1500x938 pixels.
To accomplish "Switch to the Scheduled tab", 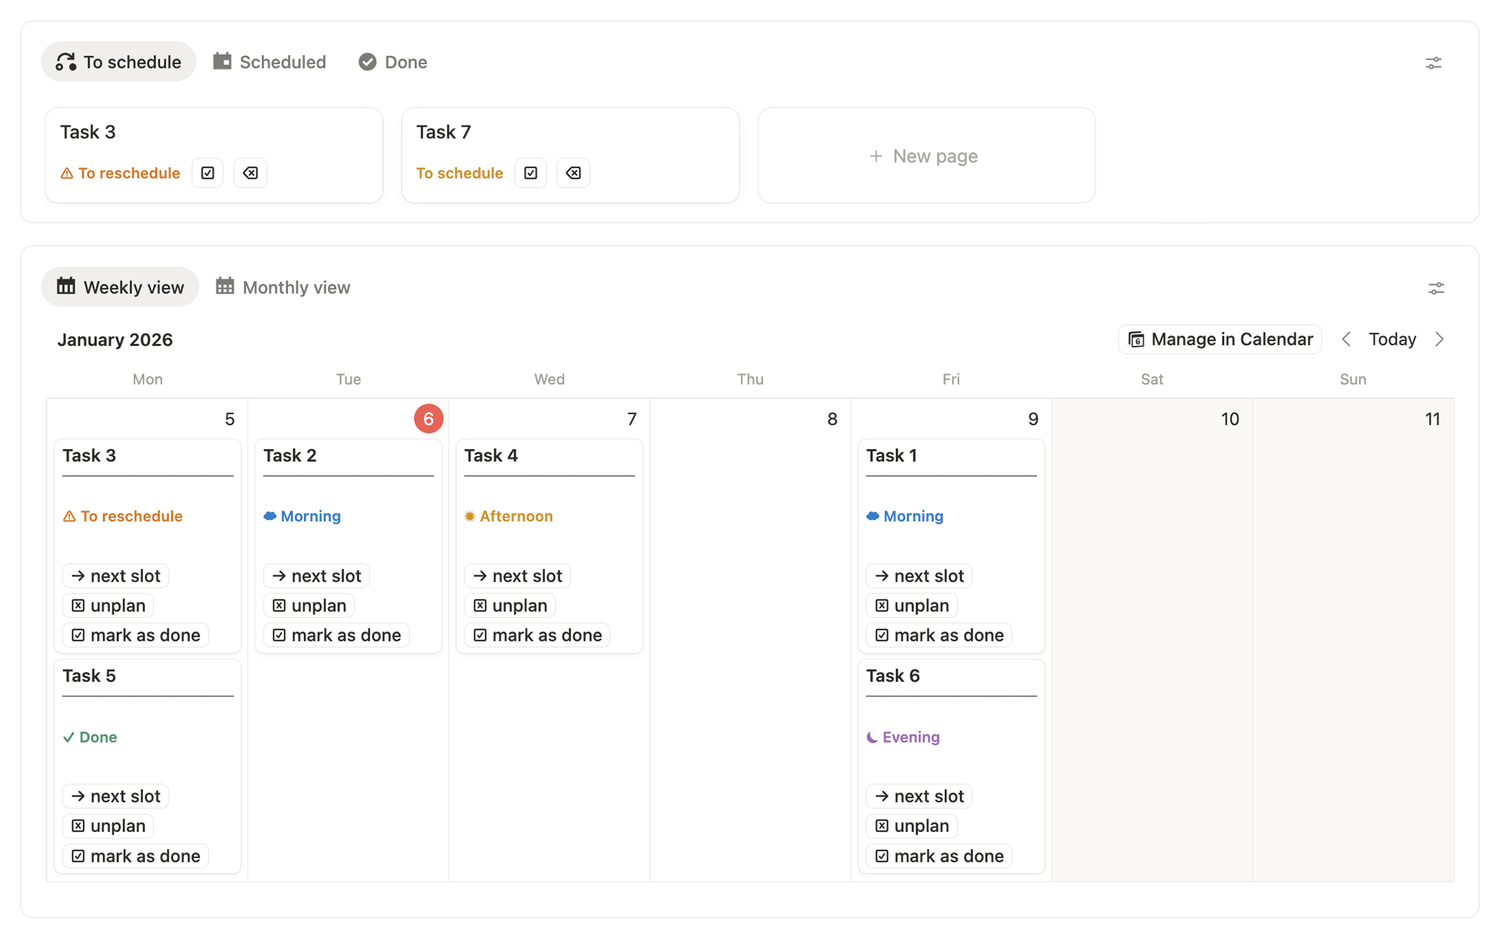I will [270, 62].
